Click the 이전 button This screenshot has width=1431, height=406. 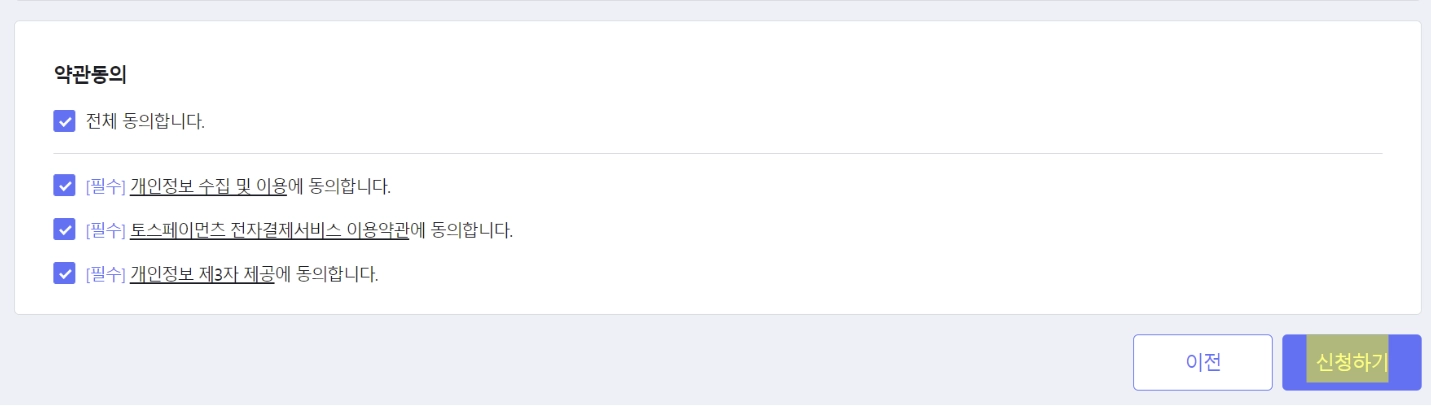1202,362
